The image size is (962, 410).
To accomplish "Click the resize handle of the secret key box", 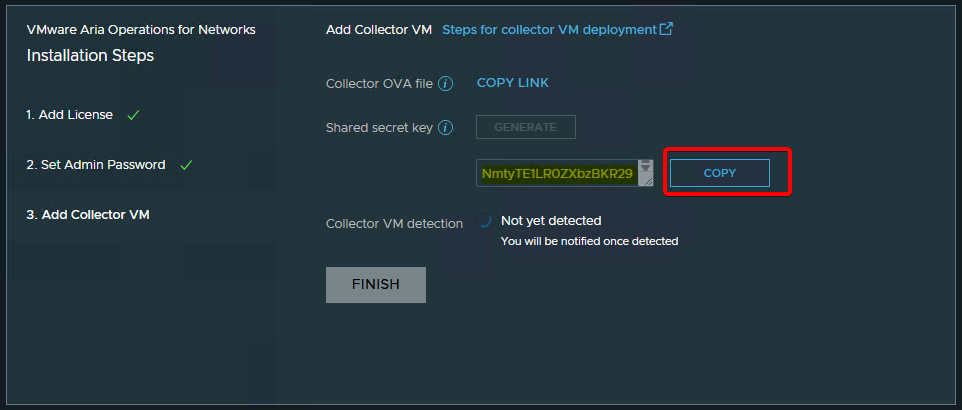I will coord(646,181).
